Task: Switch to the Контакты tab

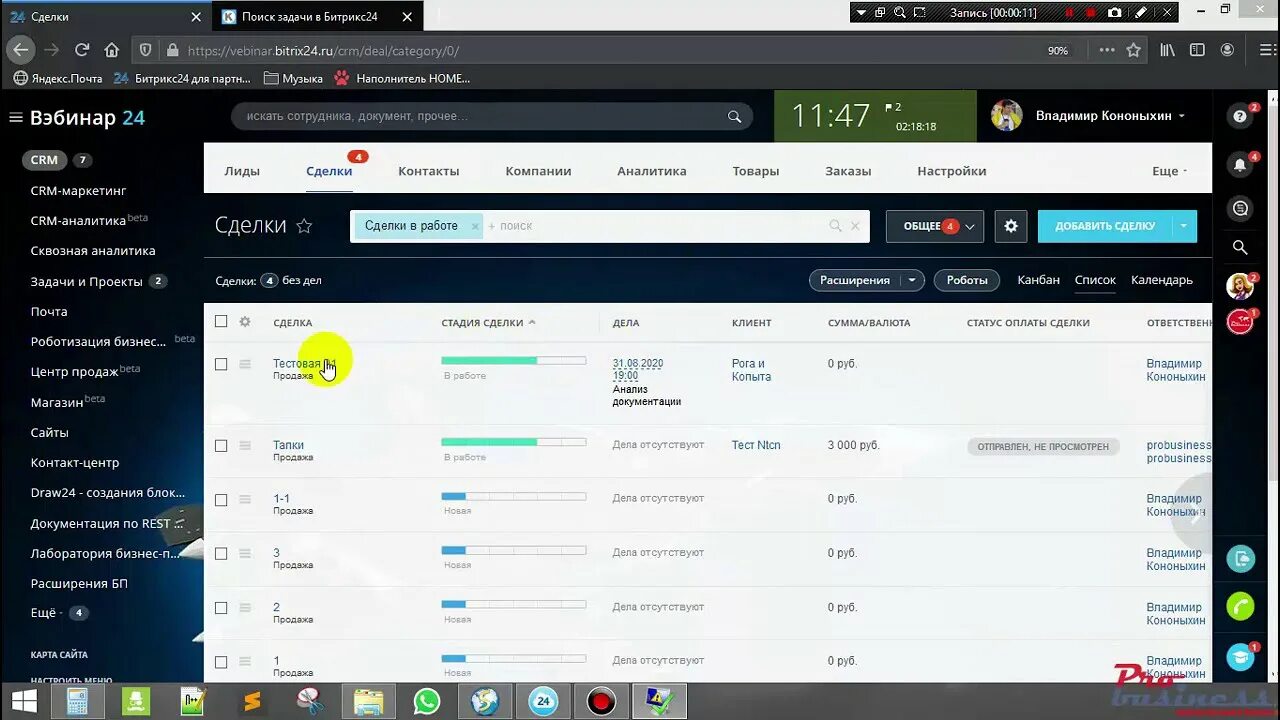Action: point(429,171)
